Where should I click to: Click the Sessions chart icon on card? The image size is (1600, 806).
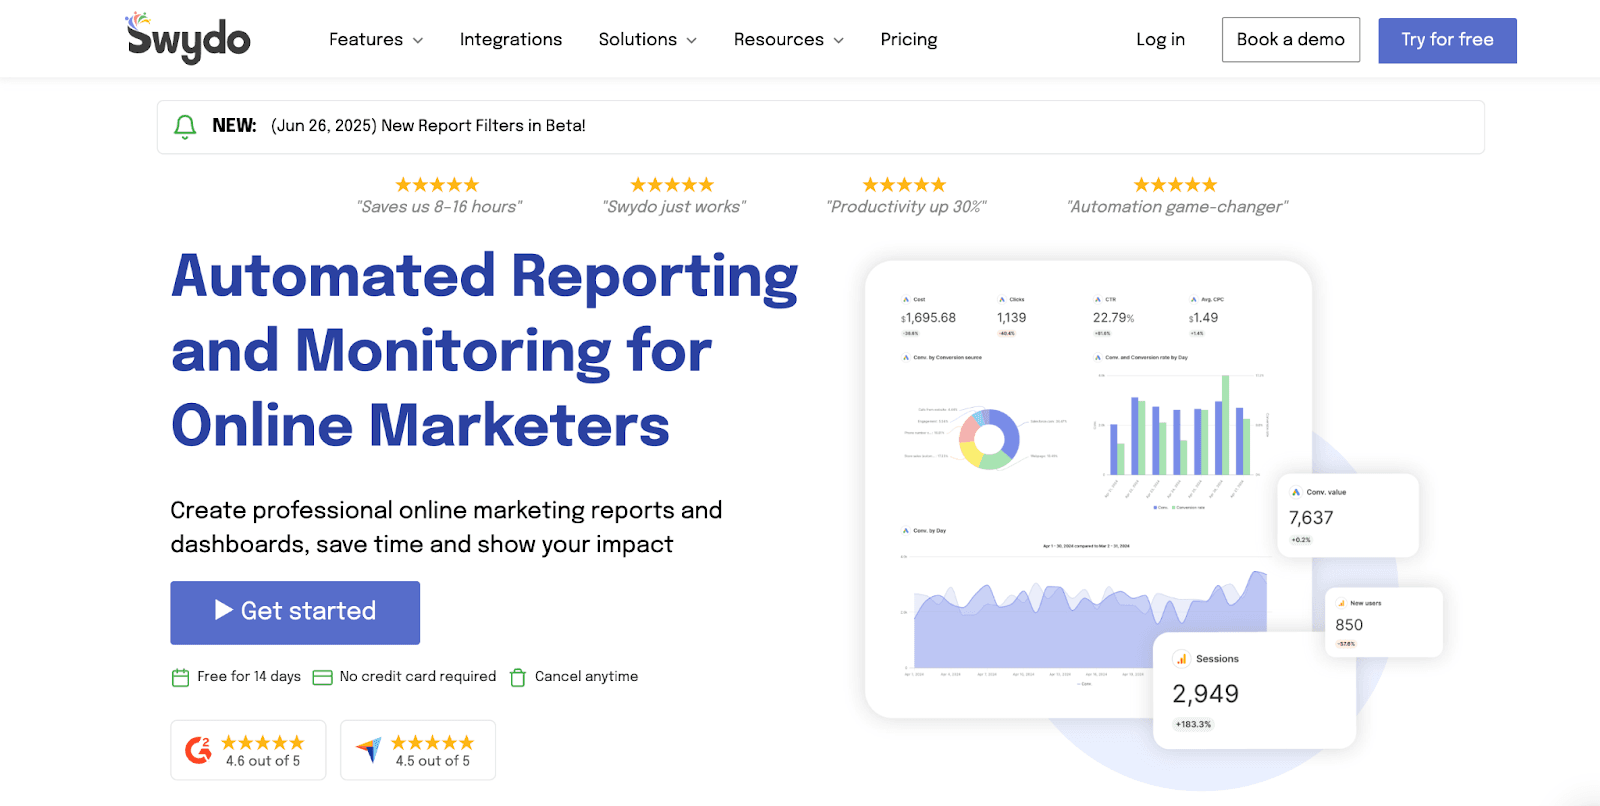click(1181, 659)
